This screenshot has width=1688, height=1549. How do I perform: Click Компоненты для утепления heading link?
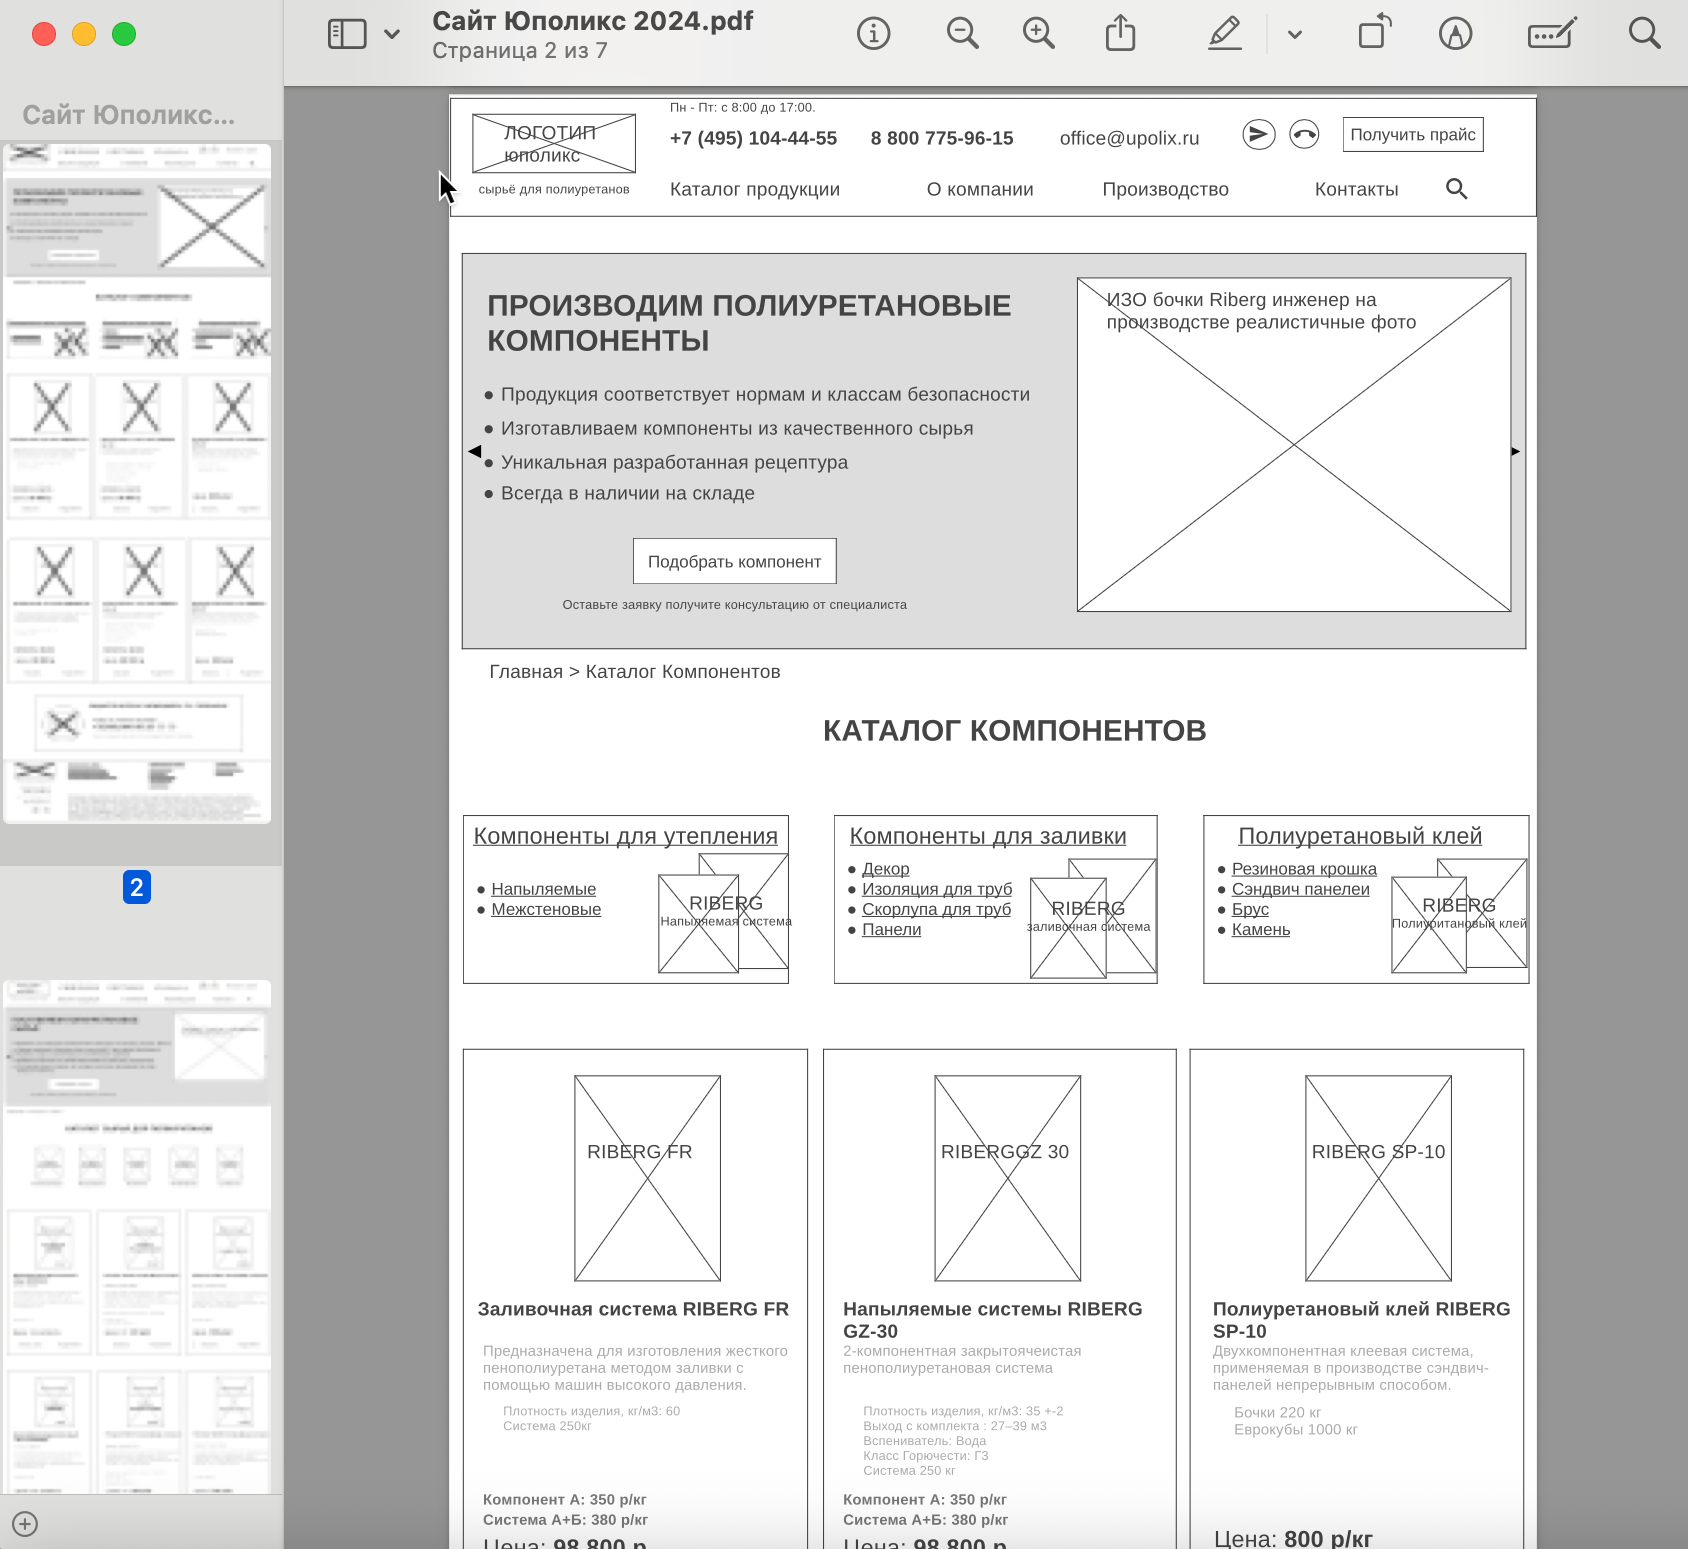tap(626, 836)
